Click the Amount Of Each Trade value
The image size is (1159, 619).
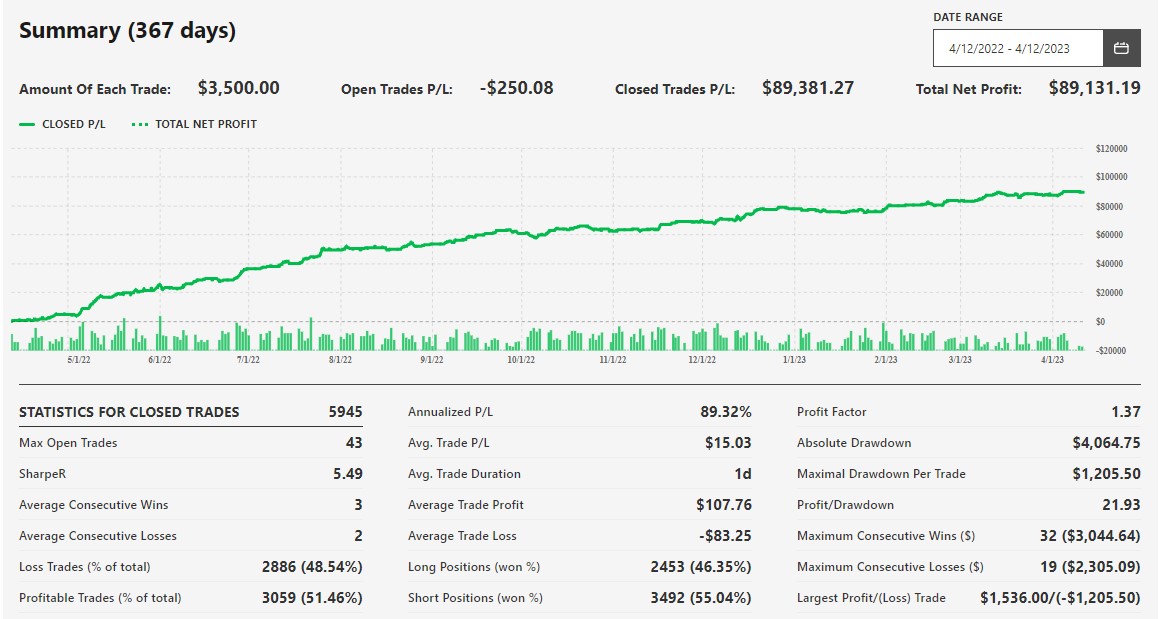point(238,88)
